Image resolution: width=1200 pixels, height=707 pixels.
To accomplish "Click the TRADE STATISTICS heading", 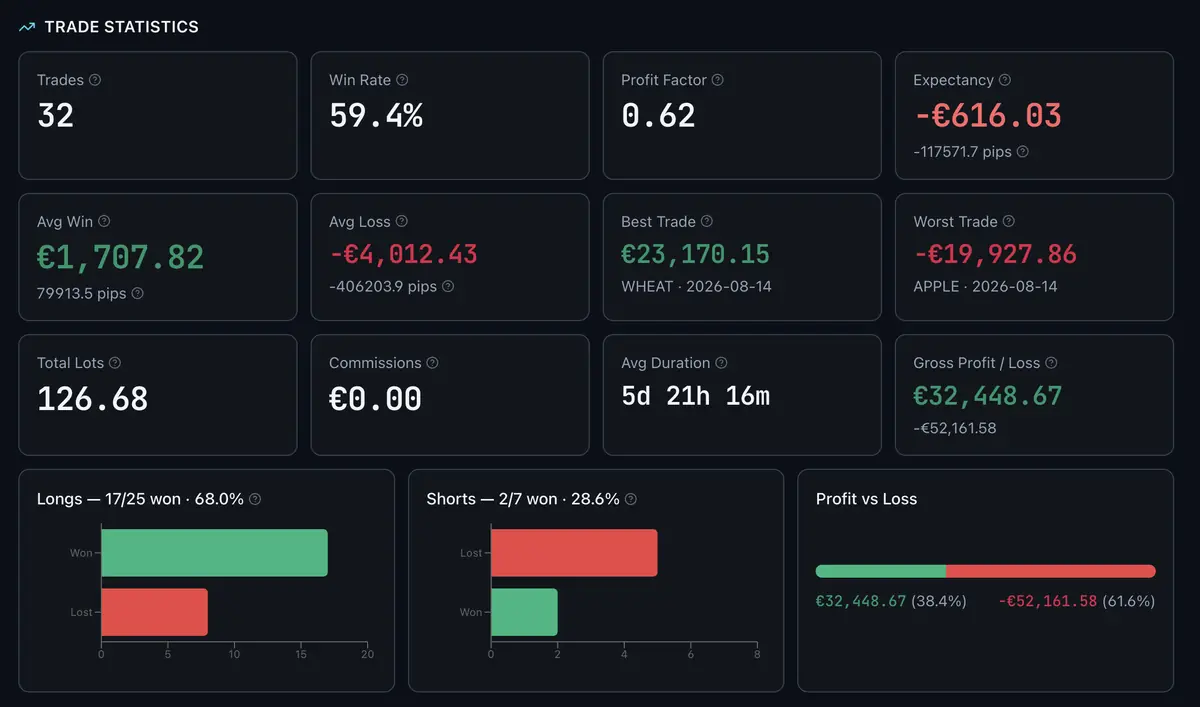I will (122, 27).
